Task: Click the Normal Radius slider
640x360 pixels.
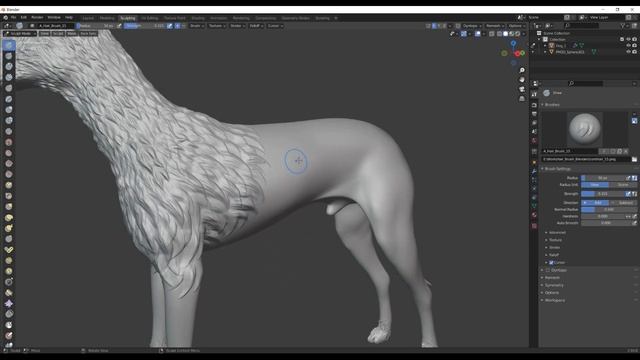Action: point(609,209)
